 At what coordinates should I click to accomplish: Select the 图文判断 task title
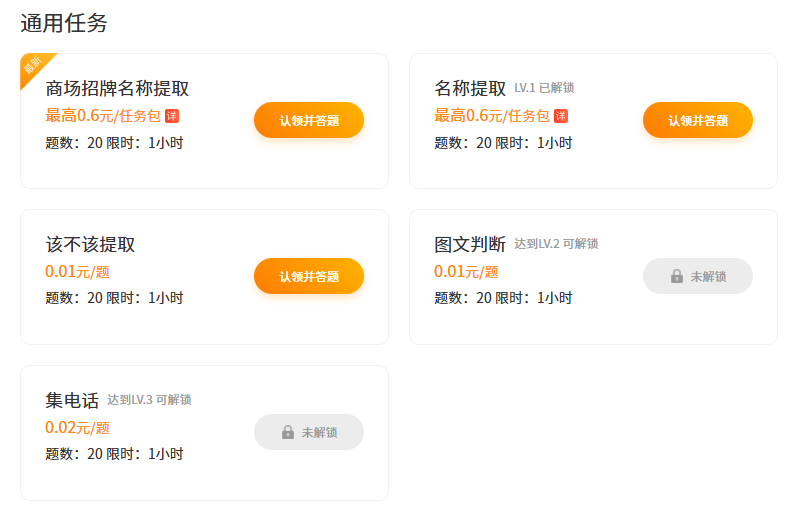pos(469,244)
